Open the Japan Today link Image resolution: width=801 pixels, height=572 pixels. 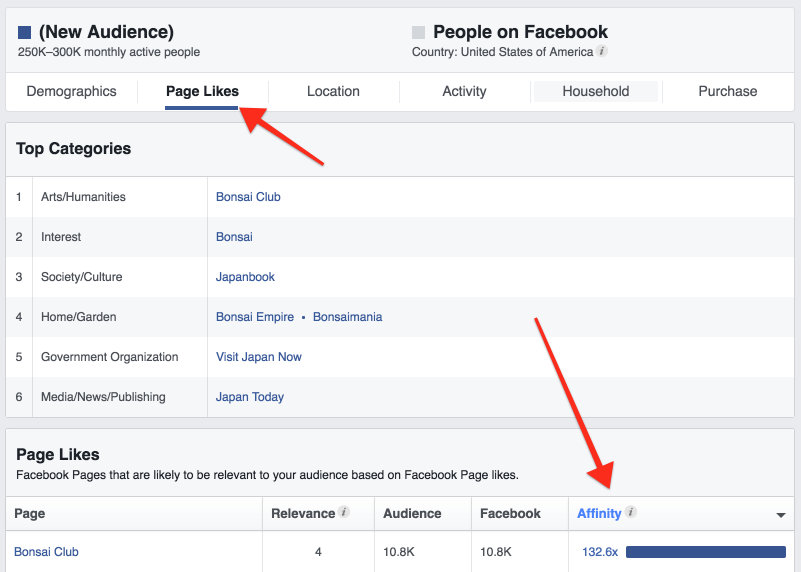click(x=250, y=397)
